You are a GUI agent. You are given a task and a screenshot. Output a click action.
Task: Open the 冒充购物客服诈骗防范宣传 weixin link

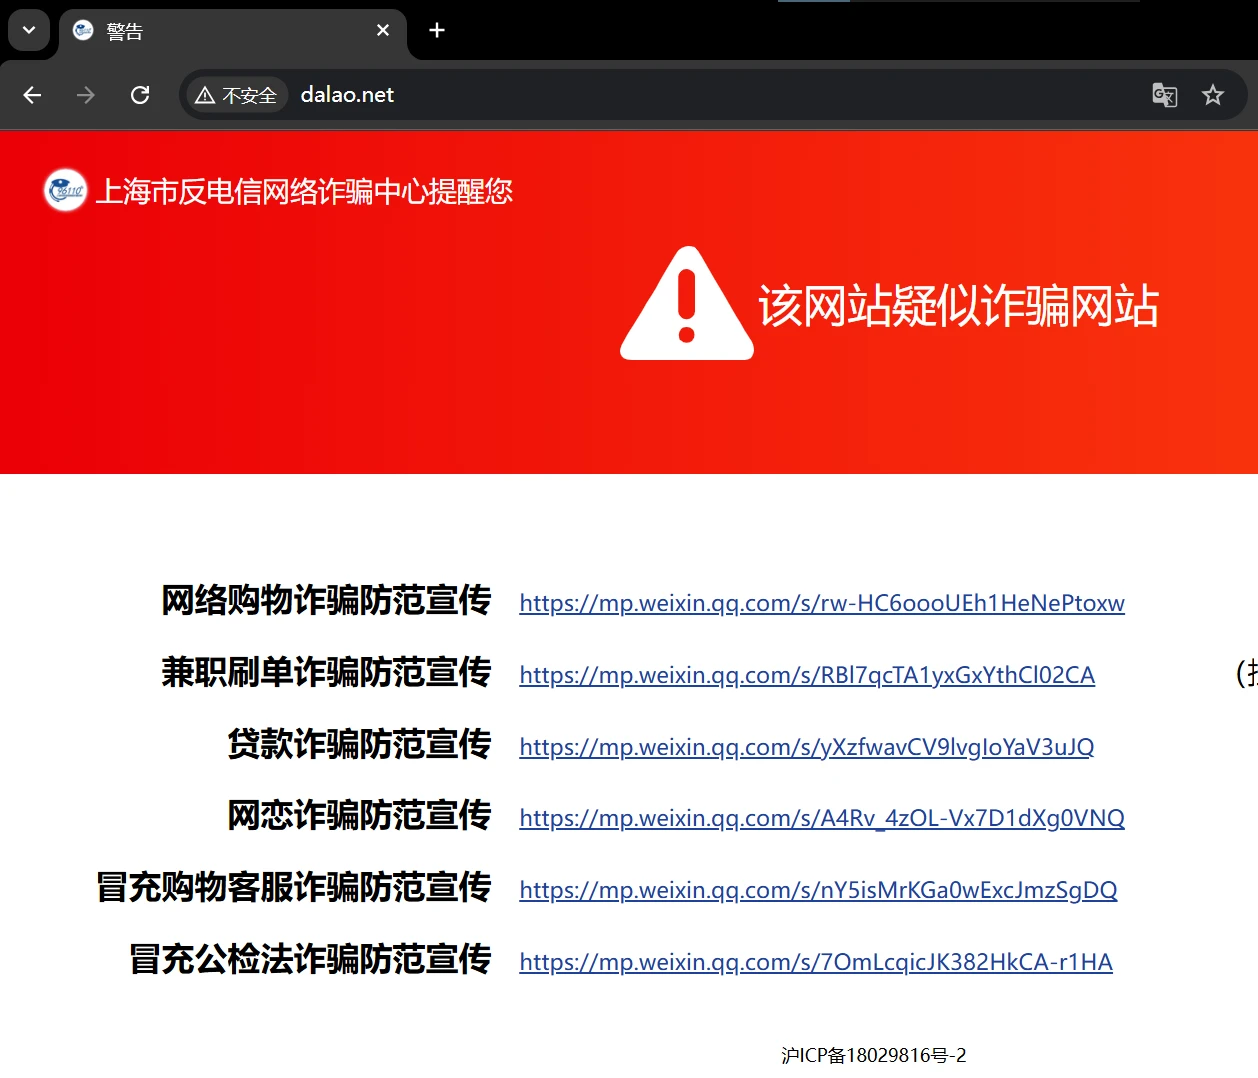pos(817,890)
